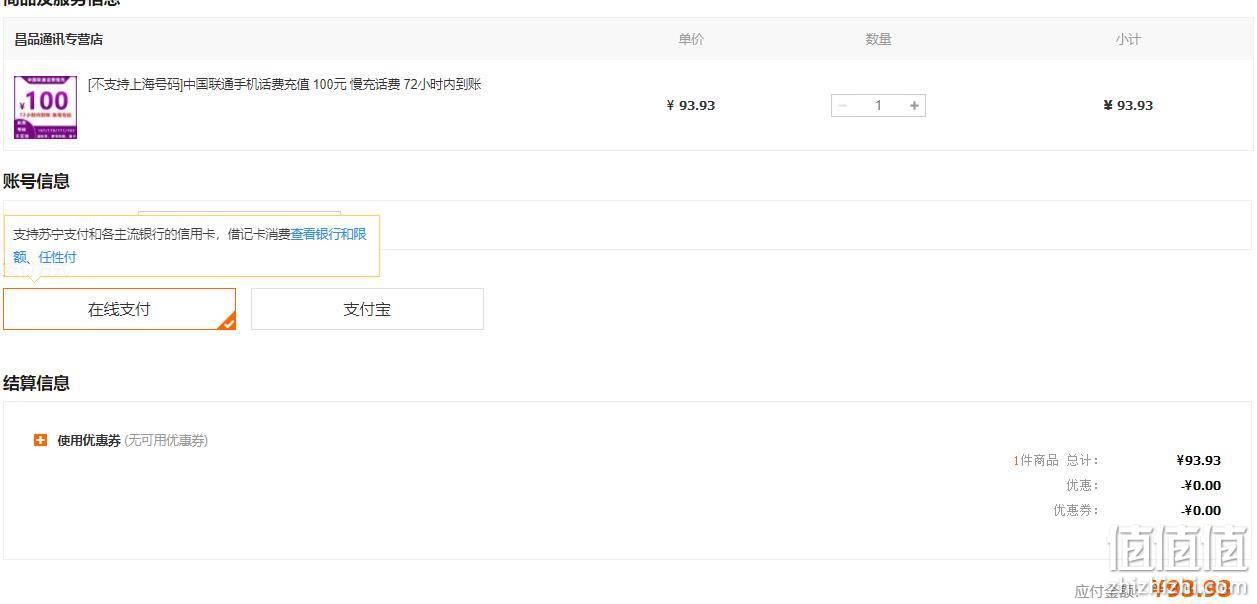
Task: Click the 小计 column header
Action: click(1128, 39)
